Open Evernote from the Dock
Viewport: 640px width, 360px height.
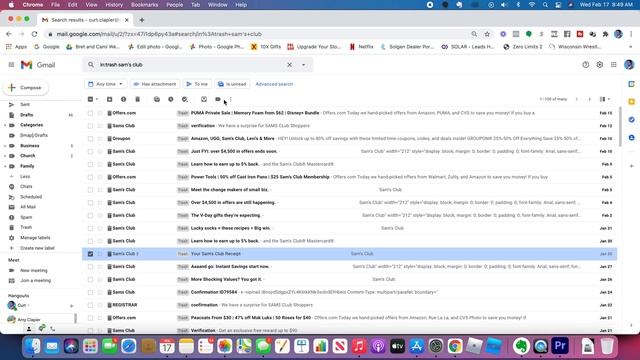521,346
